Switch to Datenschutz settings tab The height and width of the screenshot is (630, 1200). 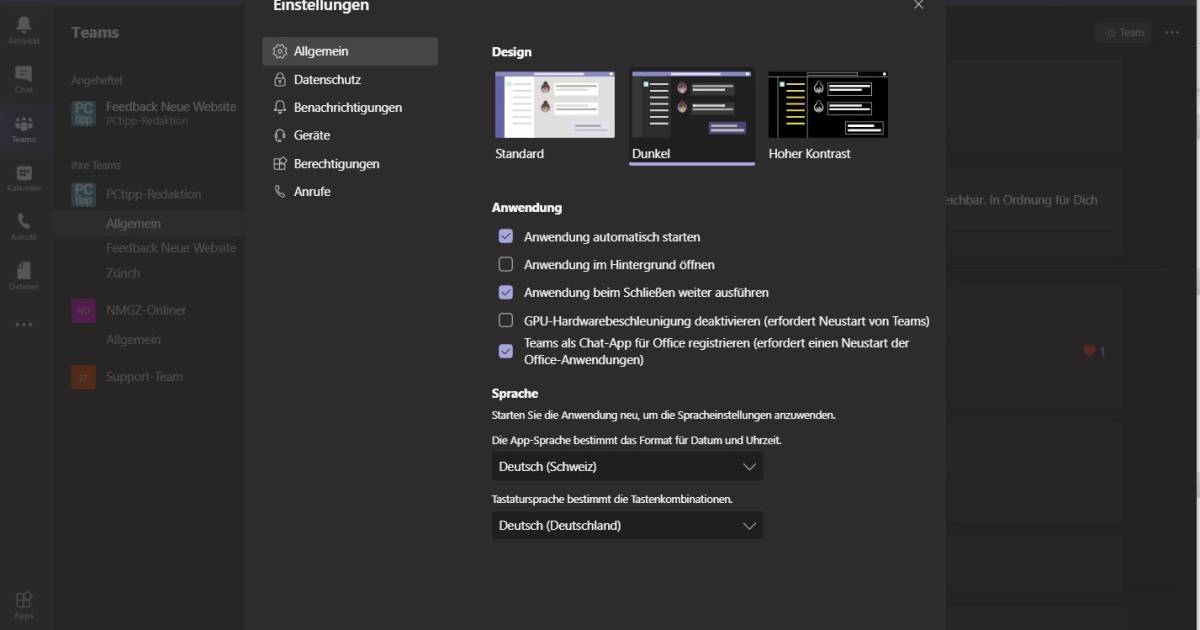pyautogui.click(x=350, y=79)
